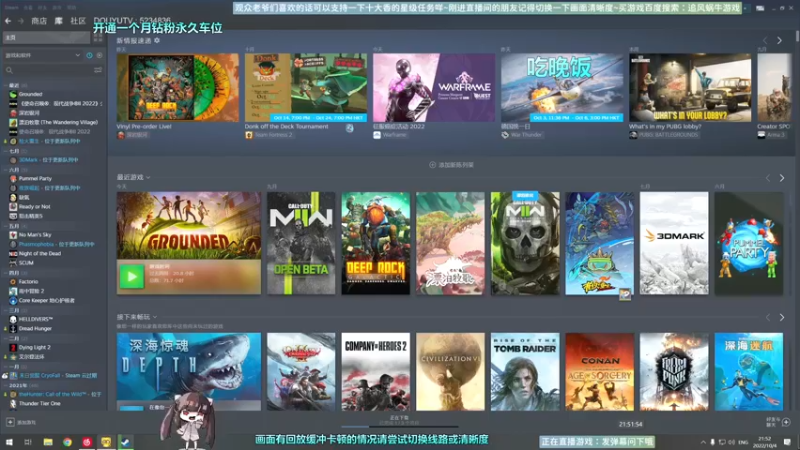Switch to the grid collections view icon
The height and width of the screenshot is (450, 800).
pos(98,38)
